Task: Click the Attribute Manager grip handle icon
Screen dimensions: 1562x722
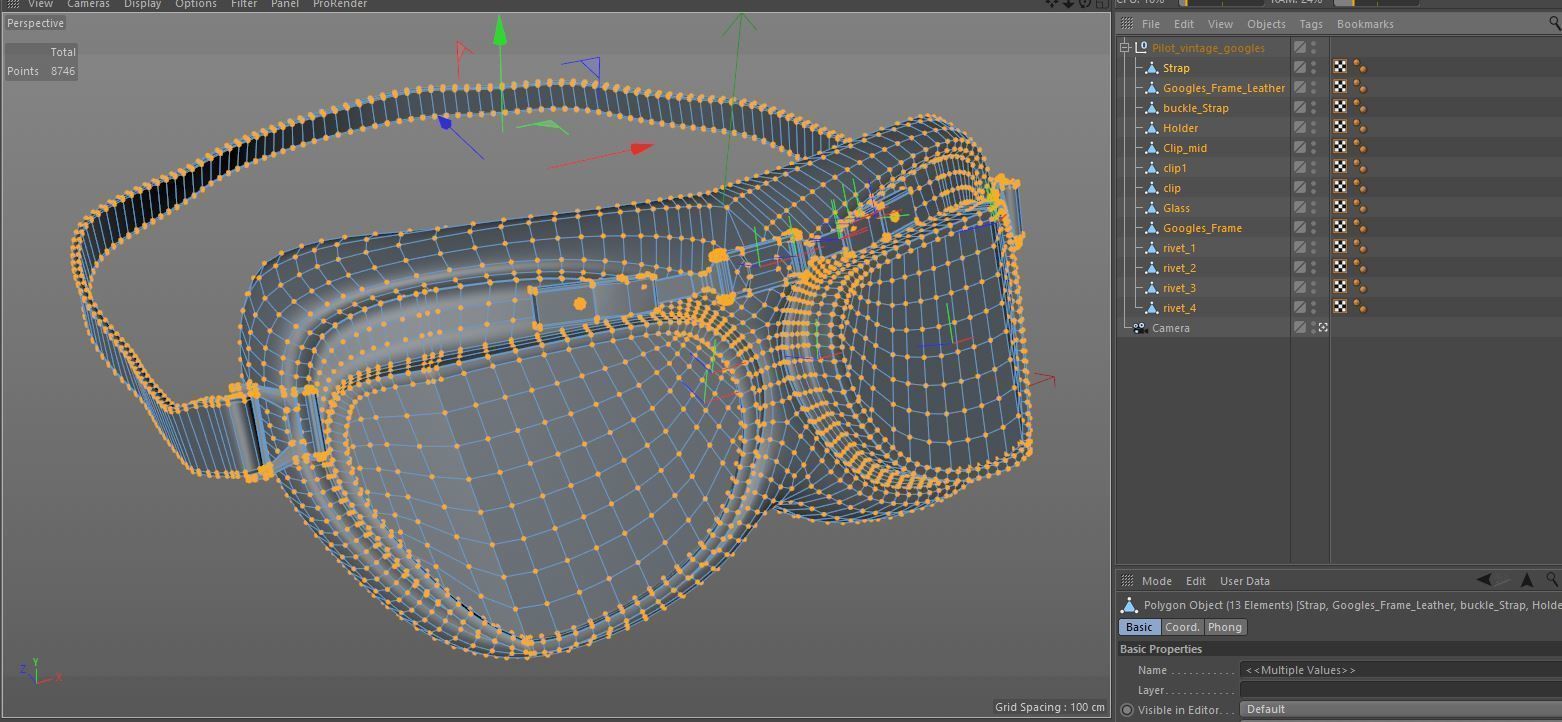Action: tap(1127, 581)
